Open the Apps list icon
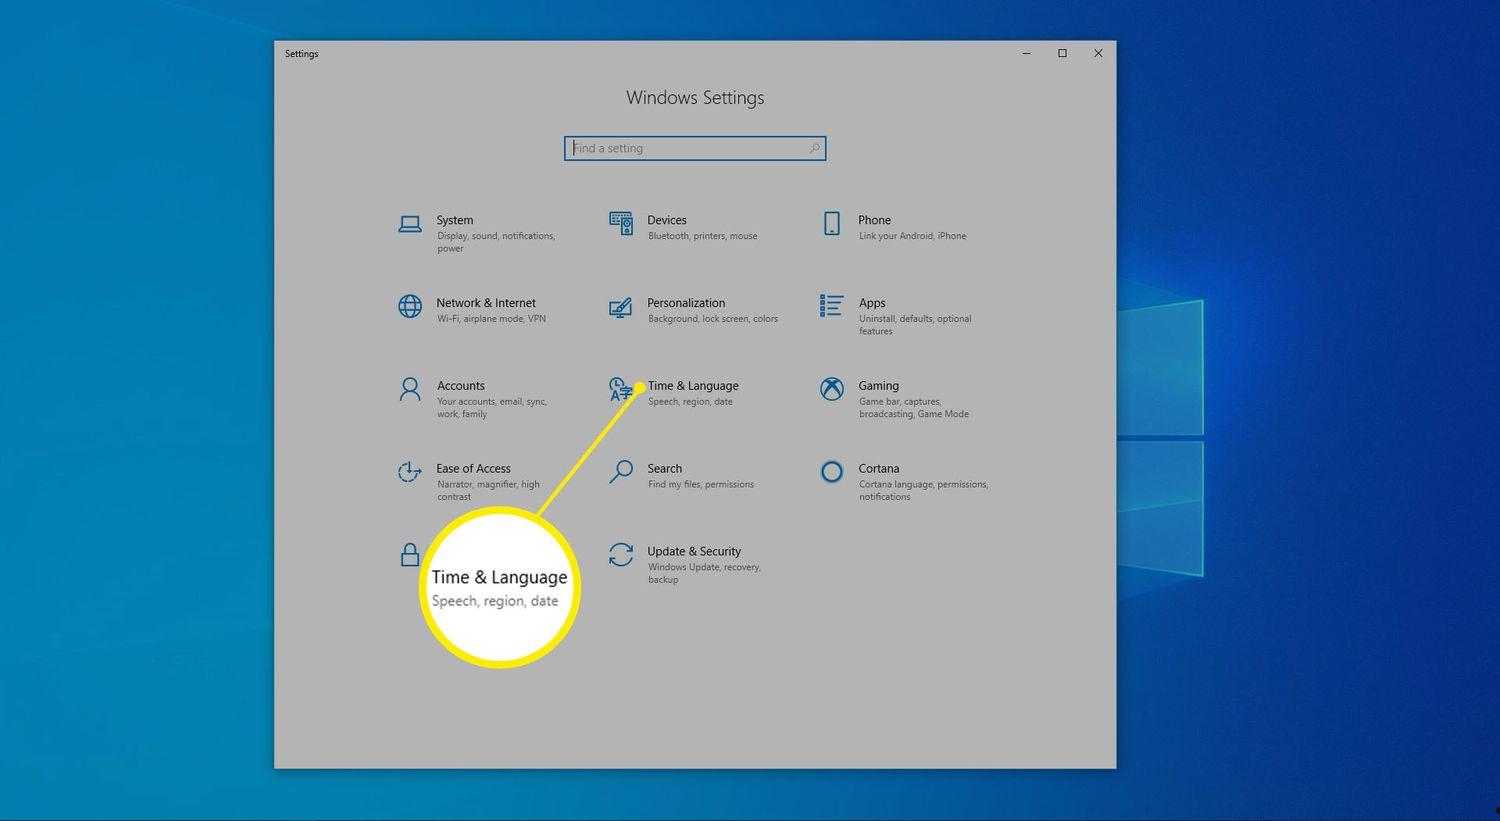The height and width of the screenshot is (821, 1500). [832, 305]
